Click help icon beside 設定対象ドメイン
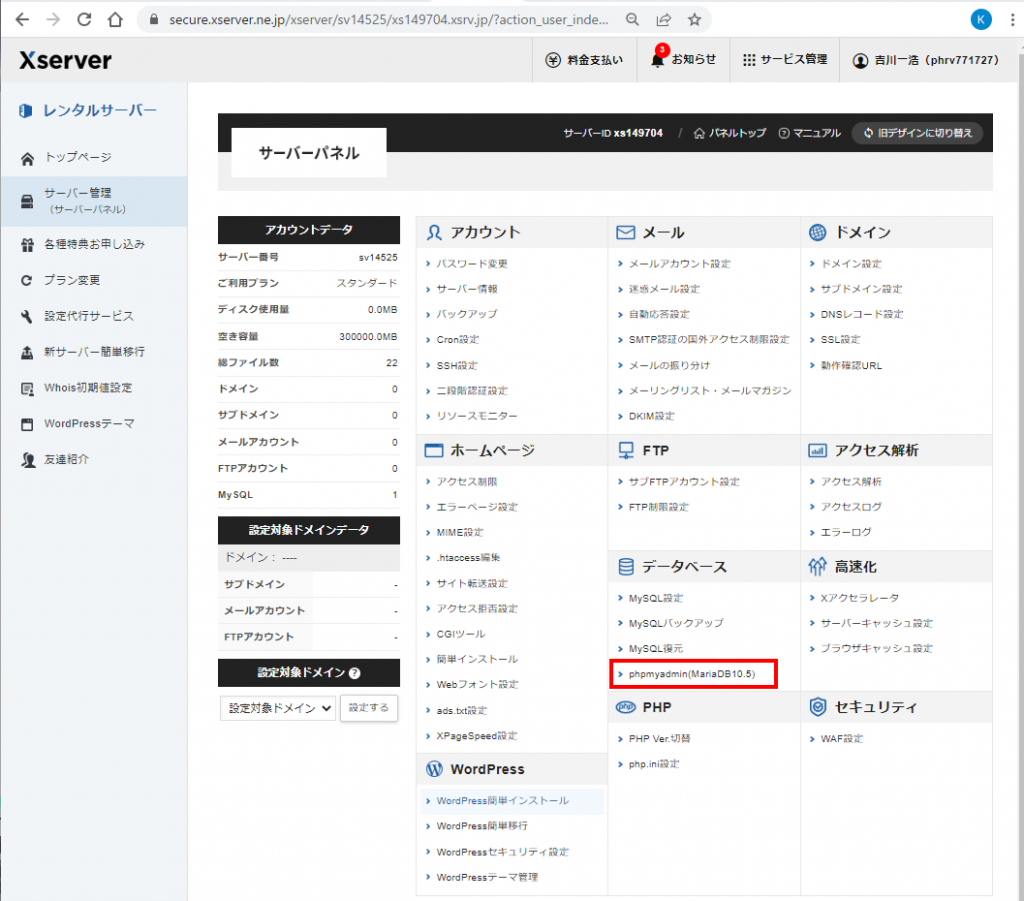Viewport: 1024px width, 901px height. (x=355, y=673)
